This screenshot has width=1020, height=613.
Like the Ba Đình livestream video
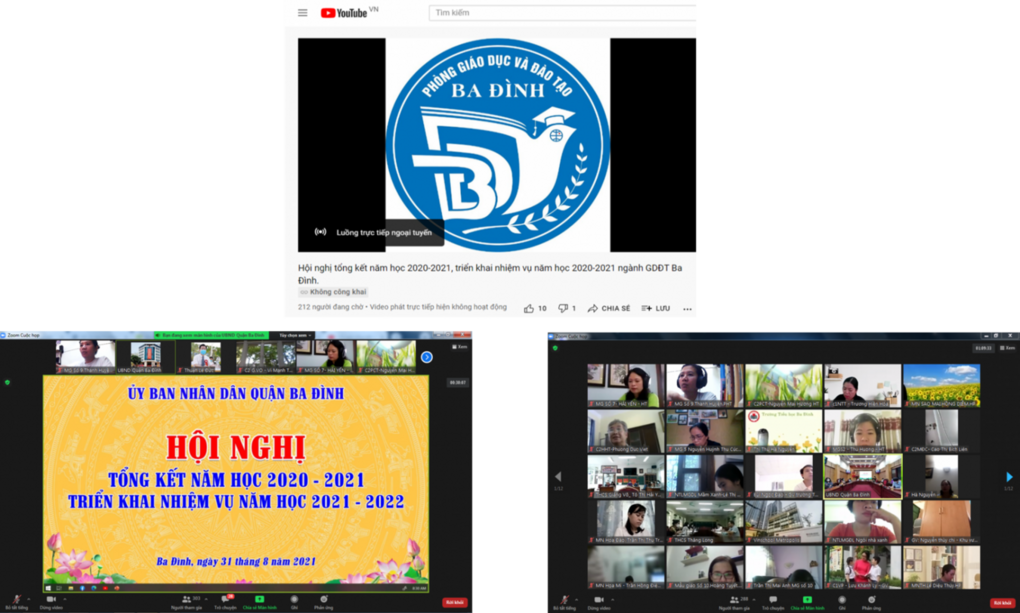click(x=529, y=308)
